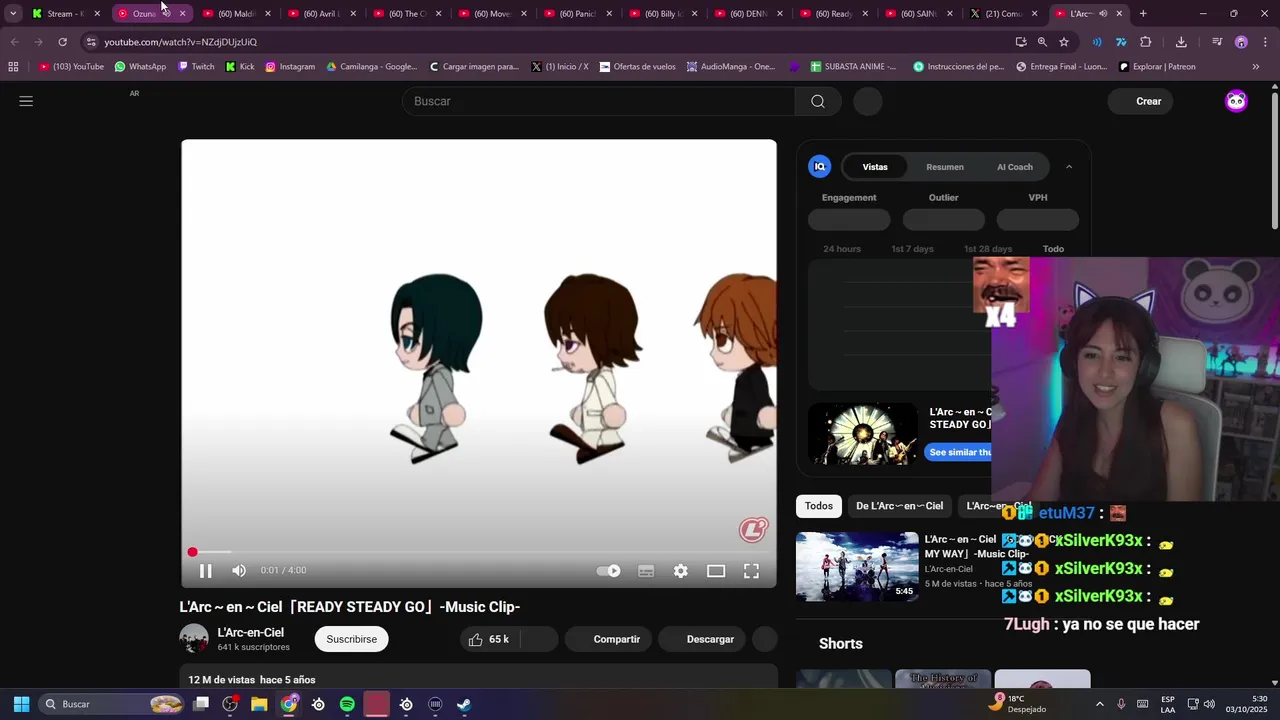Reload the page with the refresh button

pyautogui.click(x=62, y=42)
